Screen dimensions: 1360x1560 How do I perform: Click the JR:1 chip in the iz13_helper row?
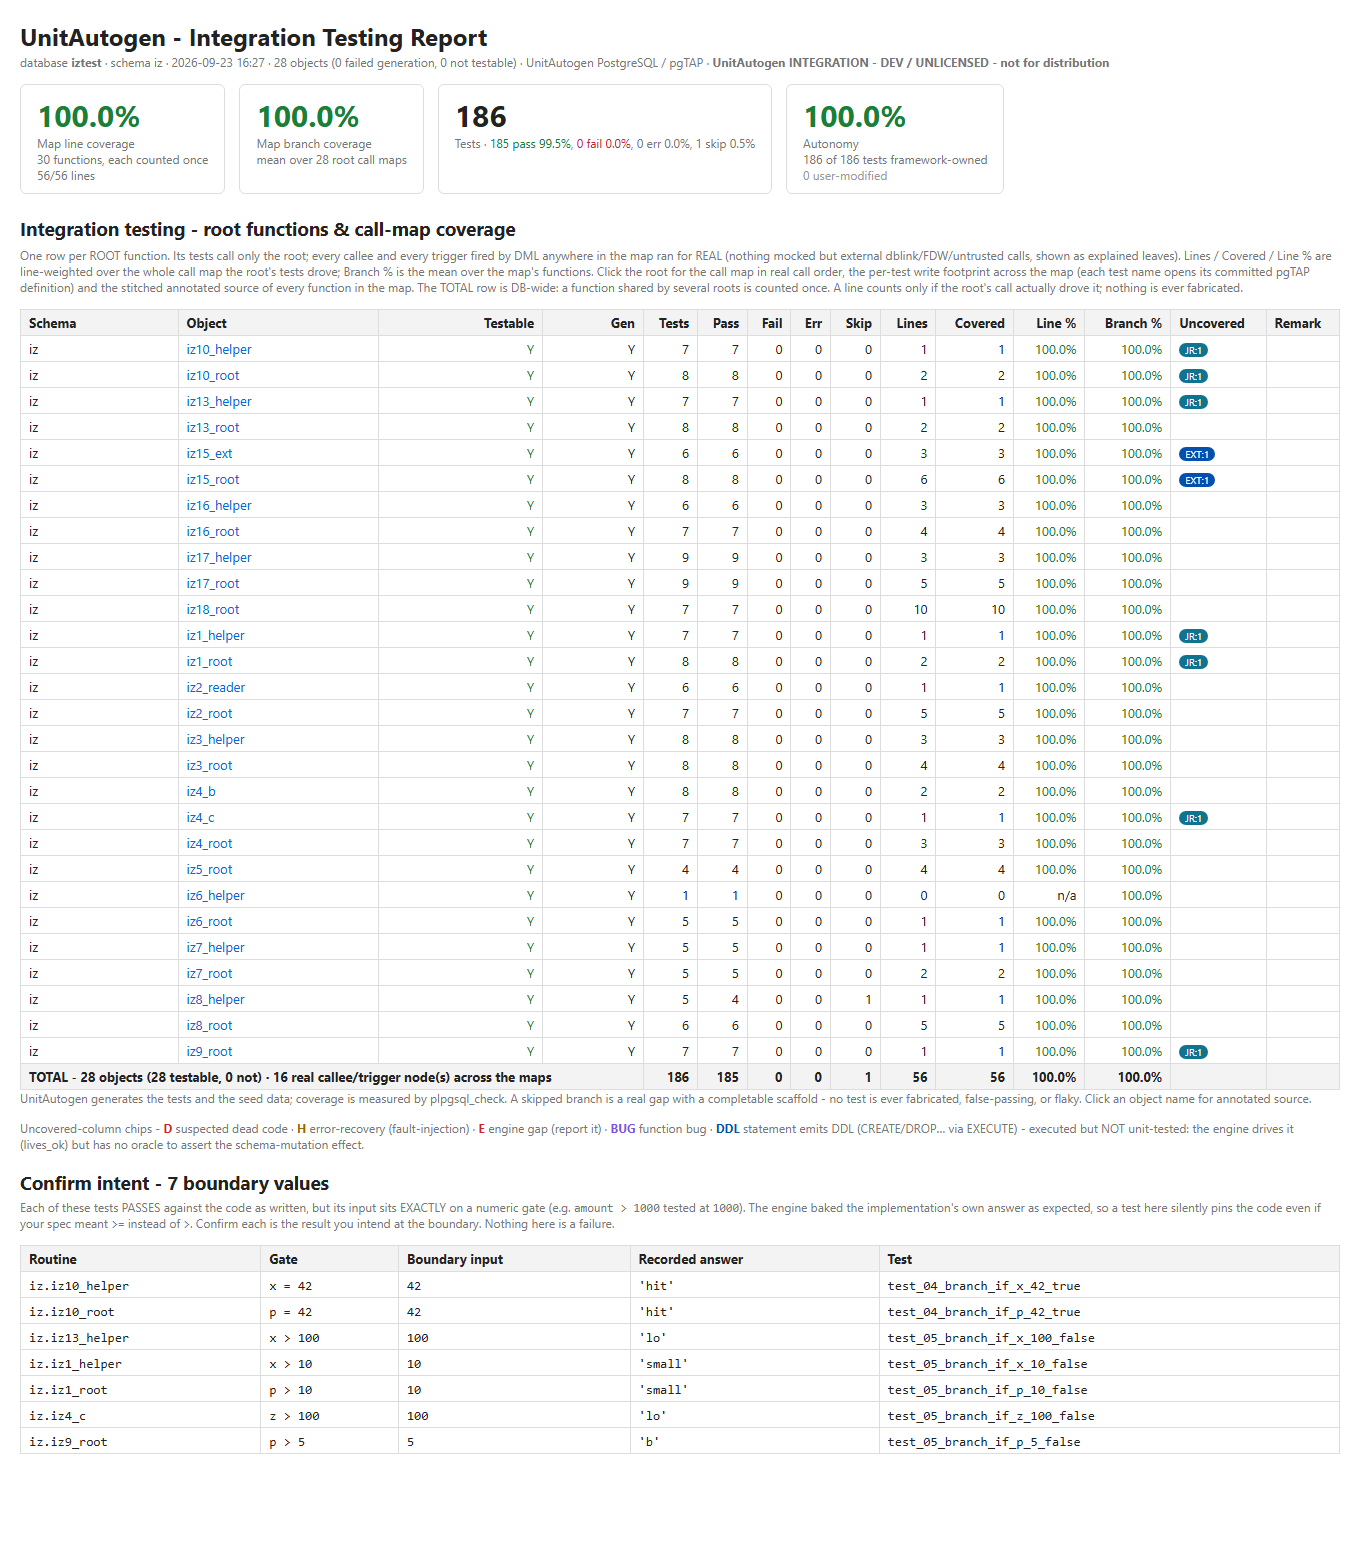click(x=1193, y=402)
